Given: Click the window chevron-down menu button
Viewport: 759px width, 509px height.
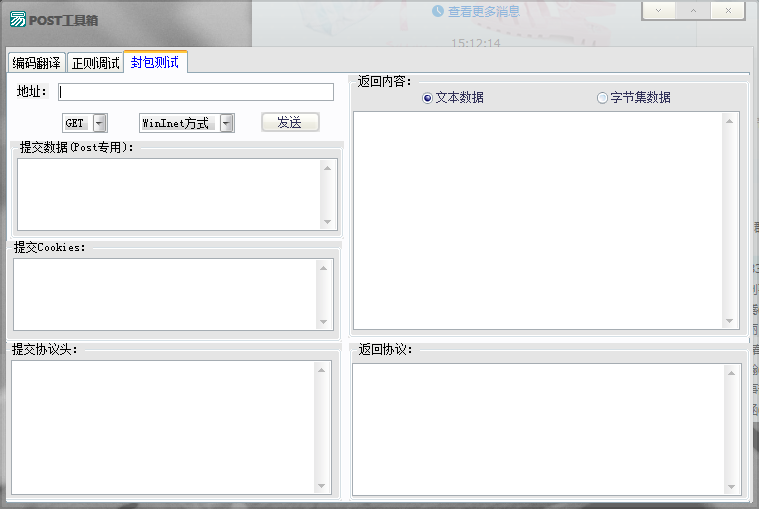Looking at the screenshot, I should pyautogui.click(x=658, y=11).
